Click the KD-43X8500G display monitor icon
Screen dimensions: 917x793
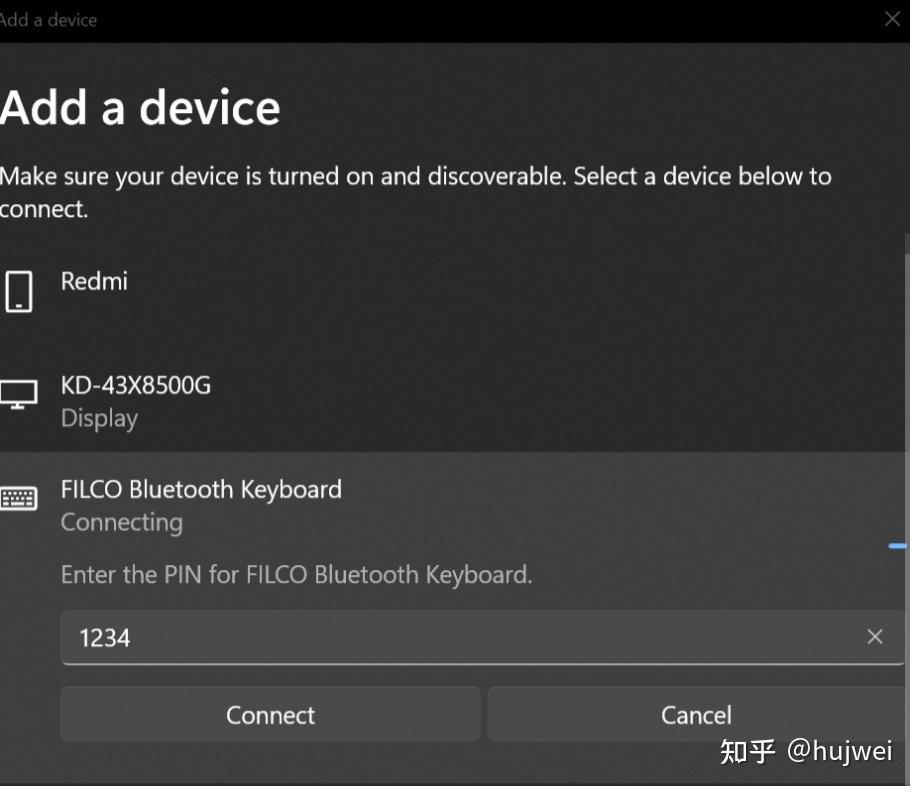pos(19,394)
